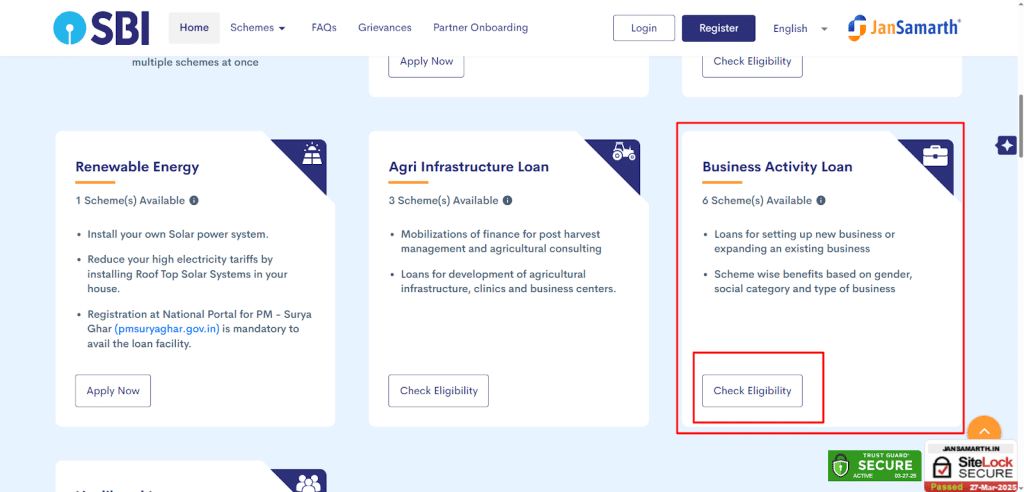1024x492 pixels.
Task: Click the SBI logo
Action: pos(103,28)
